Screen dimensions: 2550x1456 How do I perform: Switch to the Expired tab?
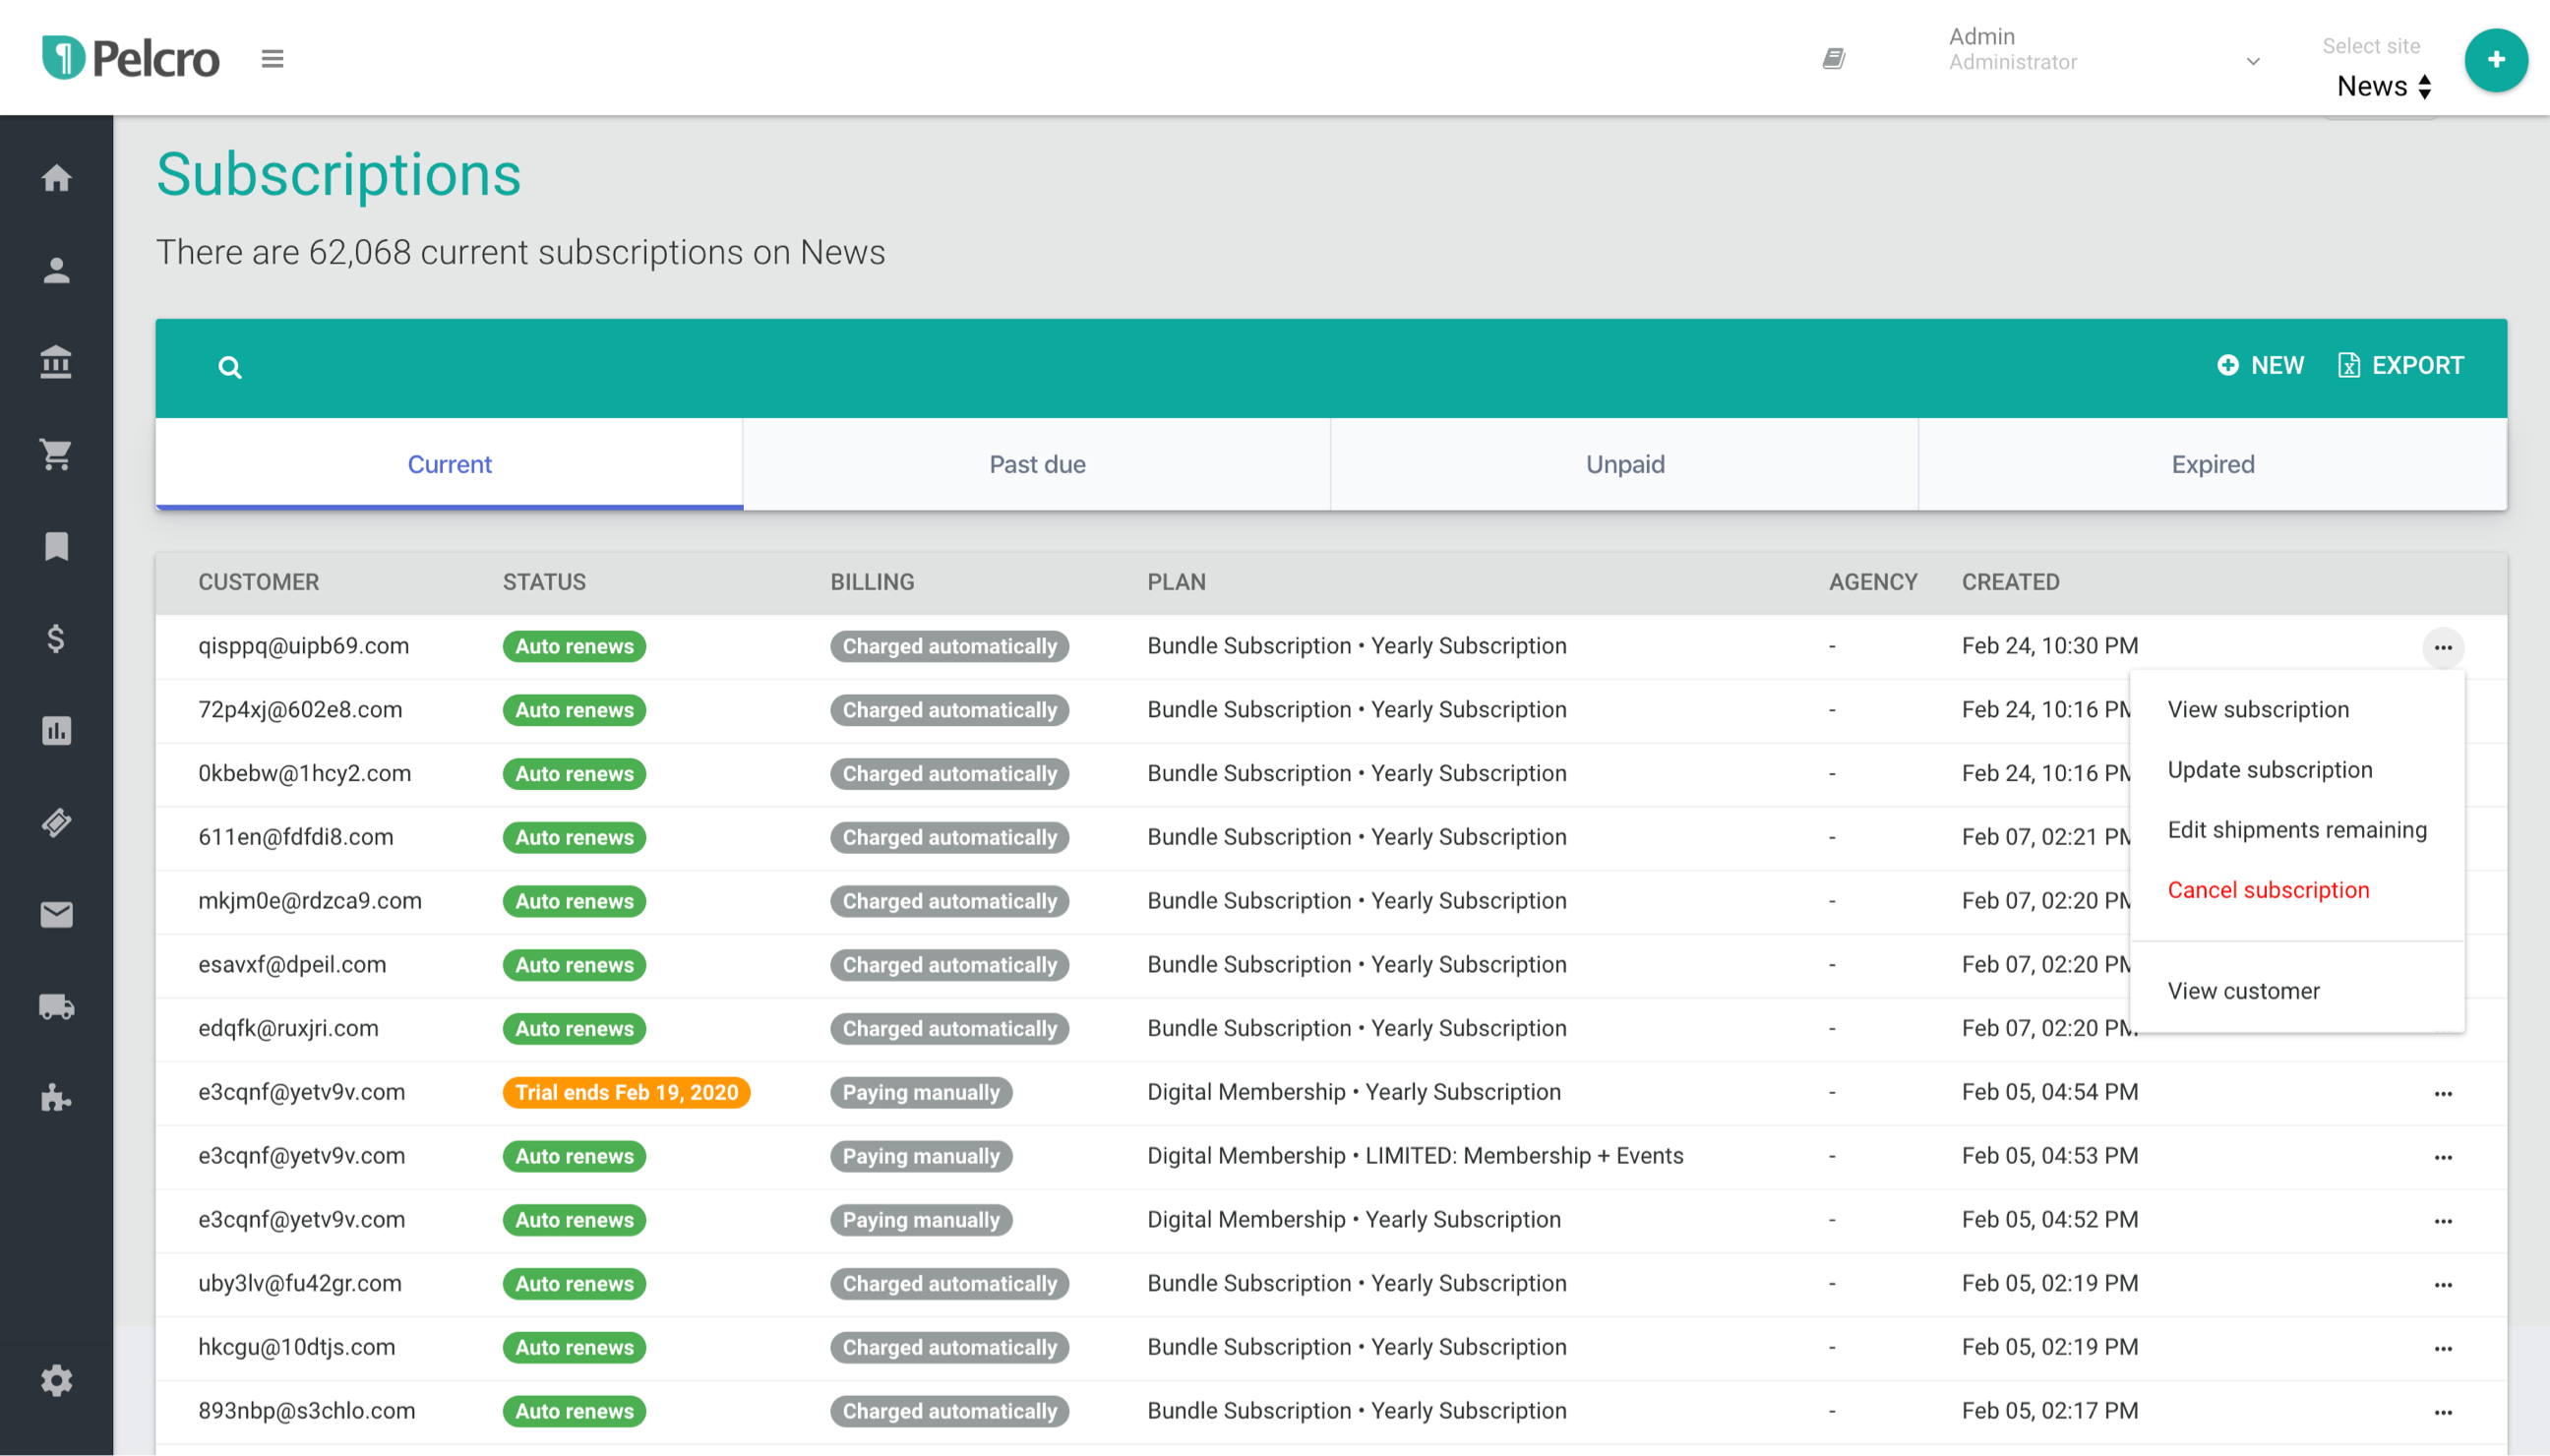[2212, 464]
